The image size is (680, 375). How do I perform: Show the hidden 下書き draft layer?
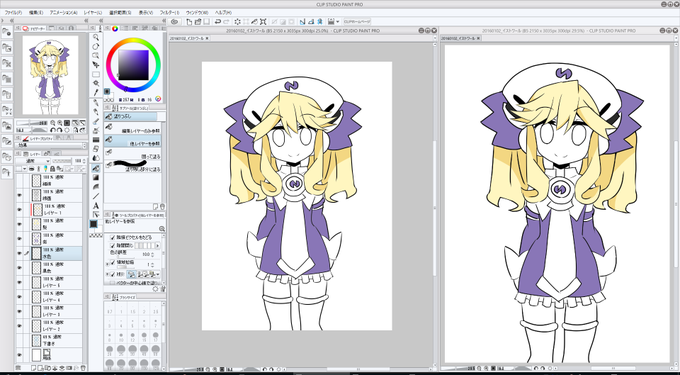pyautogui.click(x=19, y=340)
